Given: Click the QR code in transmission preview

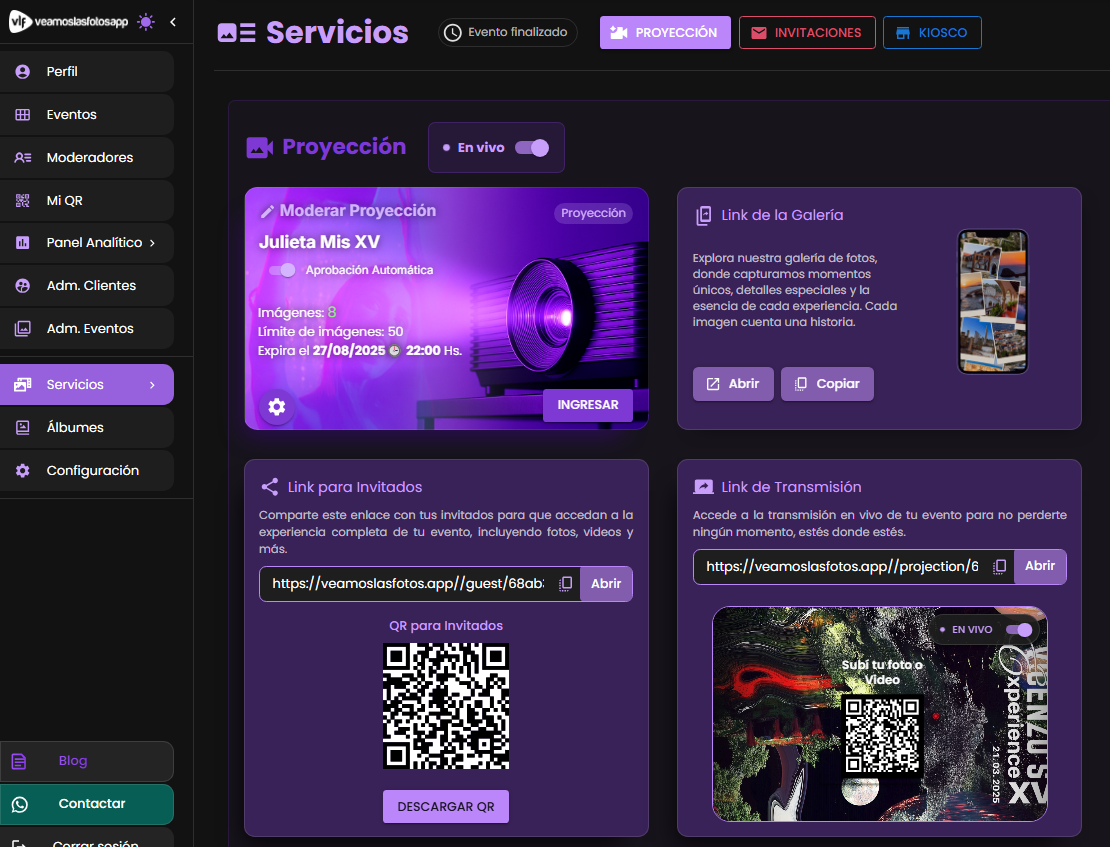Looking at the screenshot, I should pyautogui.click(x=882, y=735).
